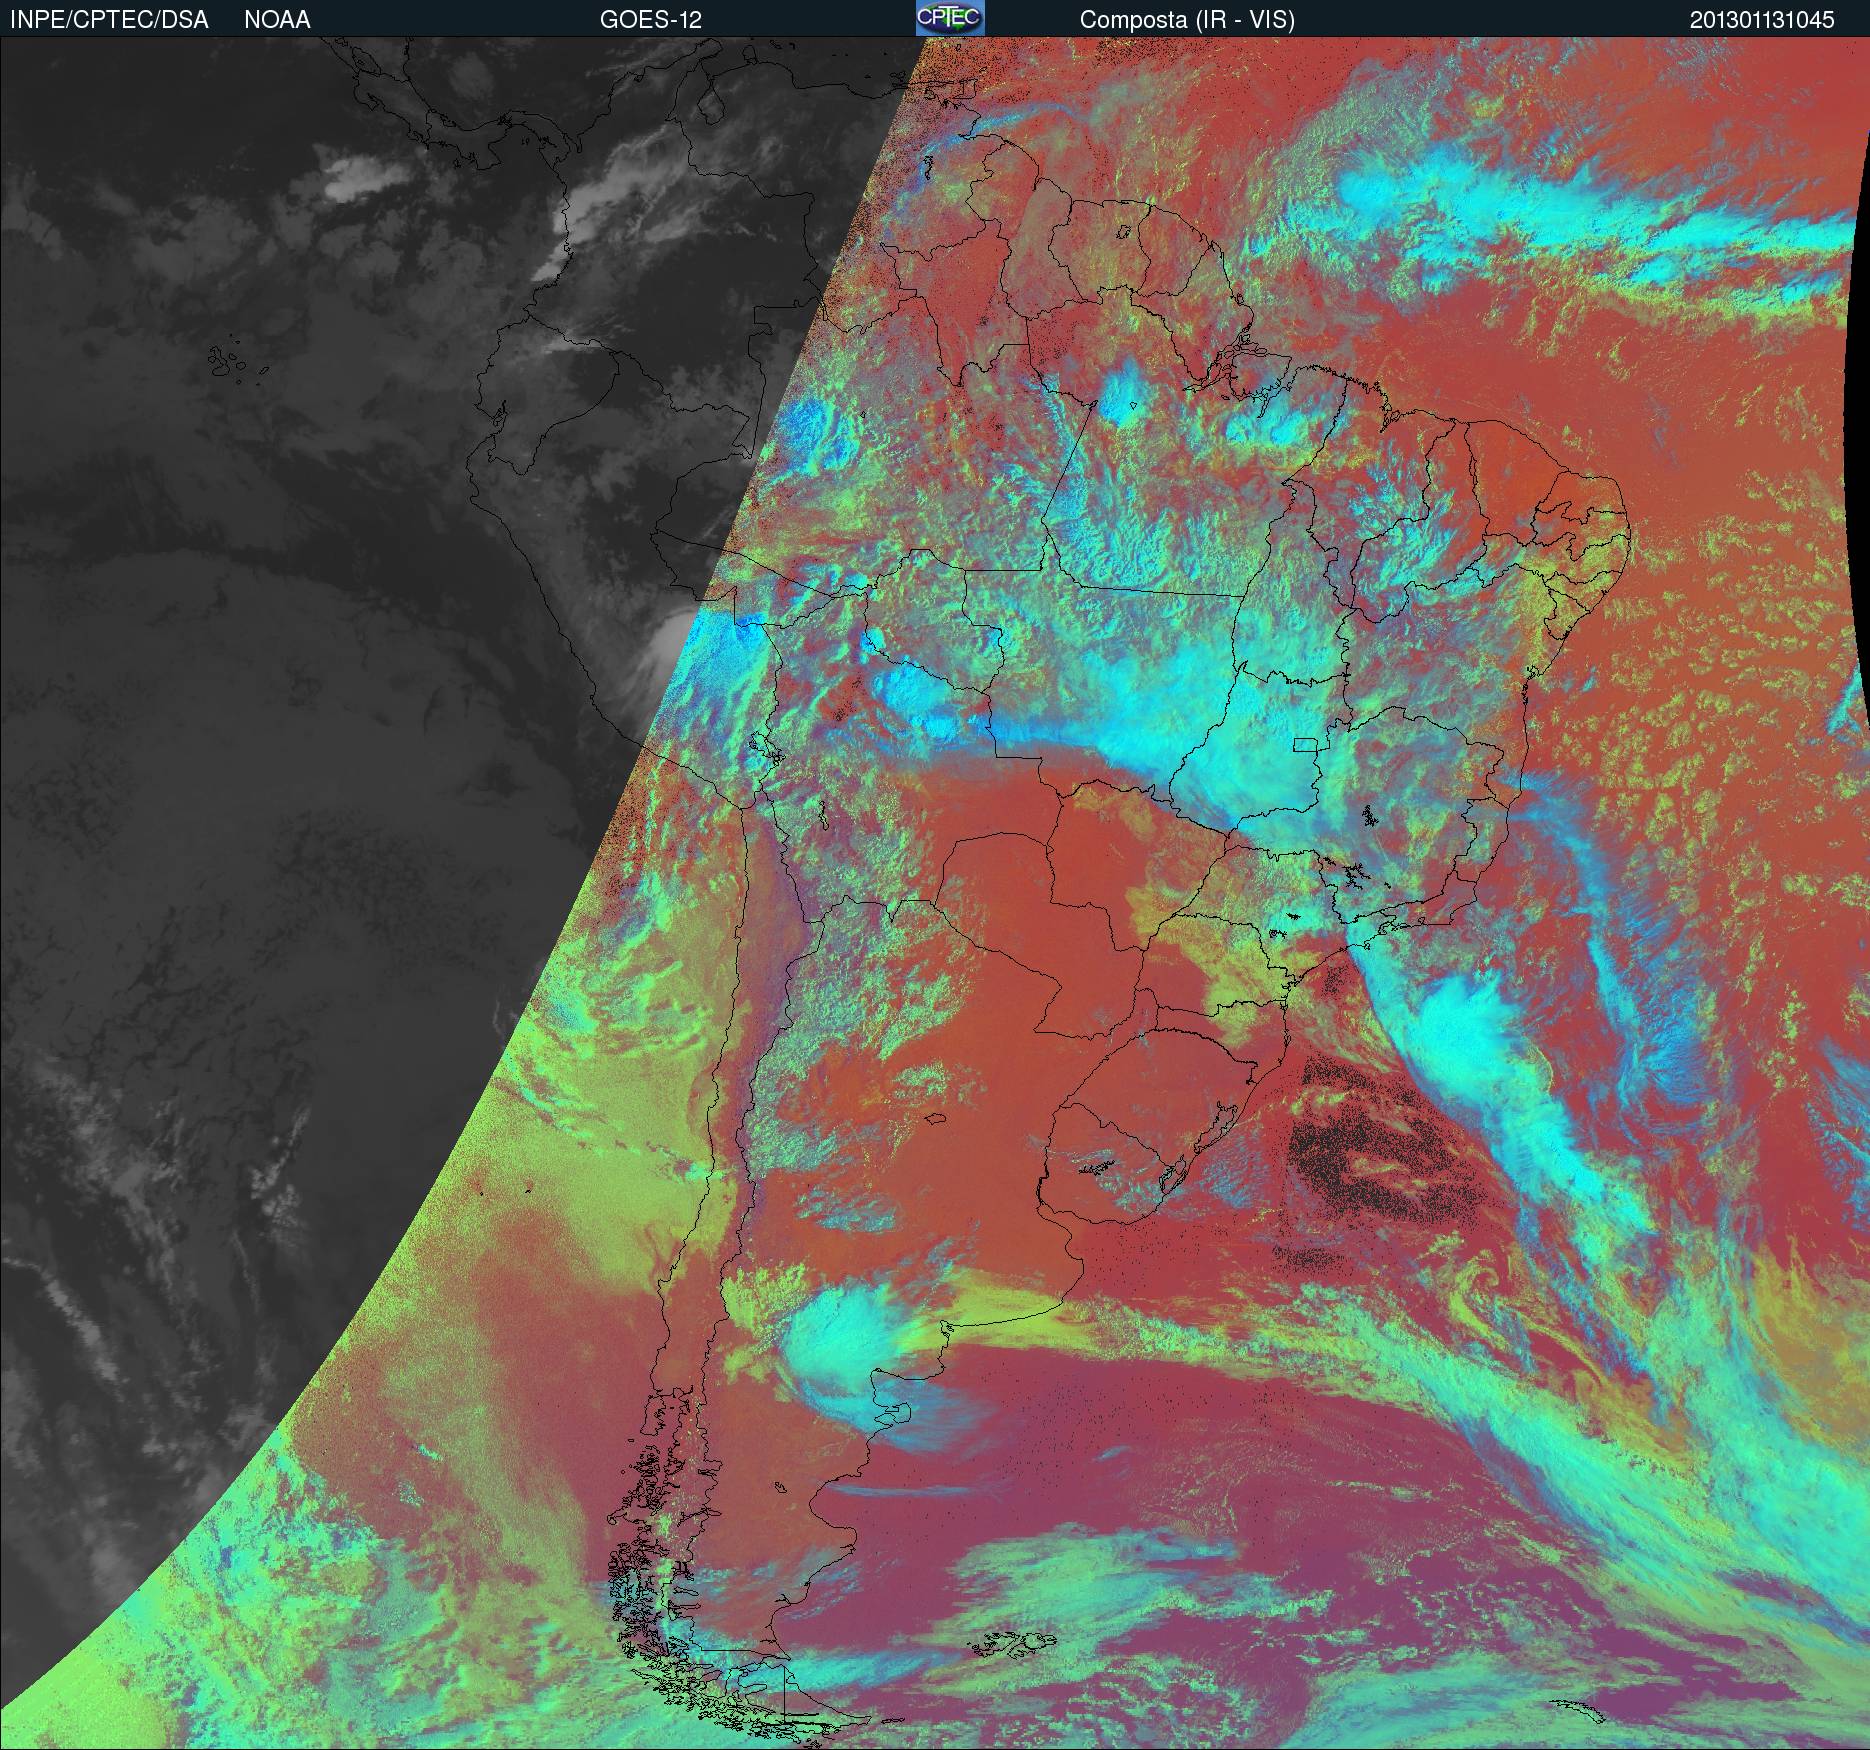This screenshot has height=1750, width=1870.
Task: Select the INPE/CPTEC/DSA header text
Action: (x=109, y=20)
